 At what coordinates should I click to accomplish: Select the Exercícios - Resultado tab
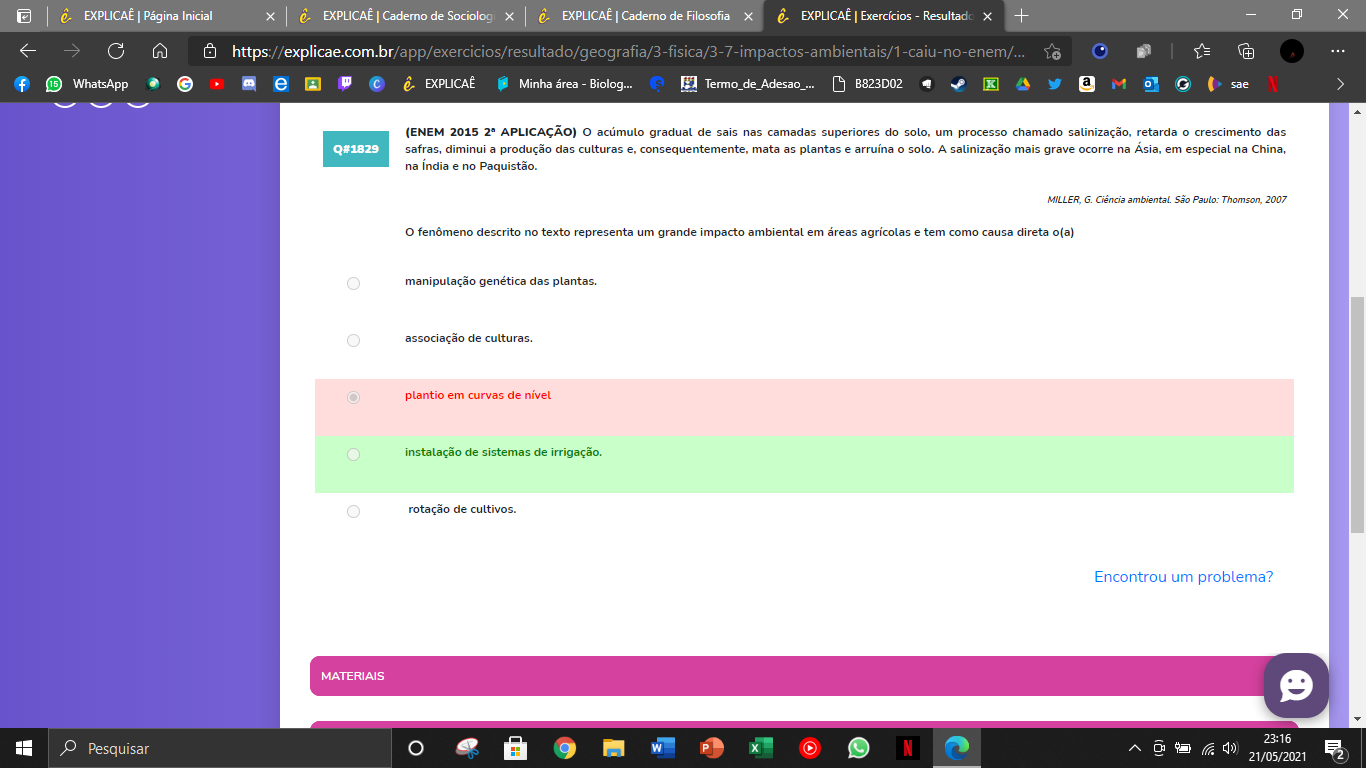883,16
